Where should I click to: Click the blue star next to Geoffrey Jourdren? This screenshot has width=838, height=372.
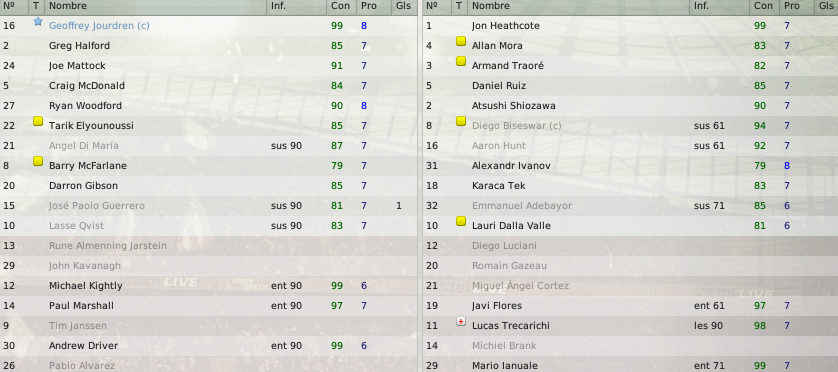tap(37, 22)
